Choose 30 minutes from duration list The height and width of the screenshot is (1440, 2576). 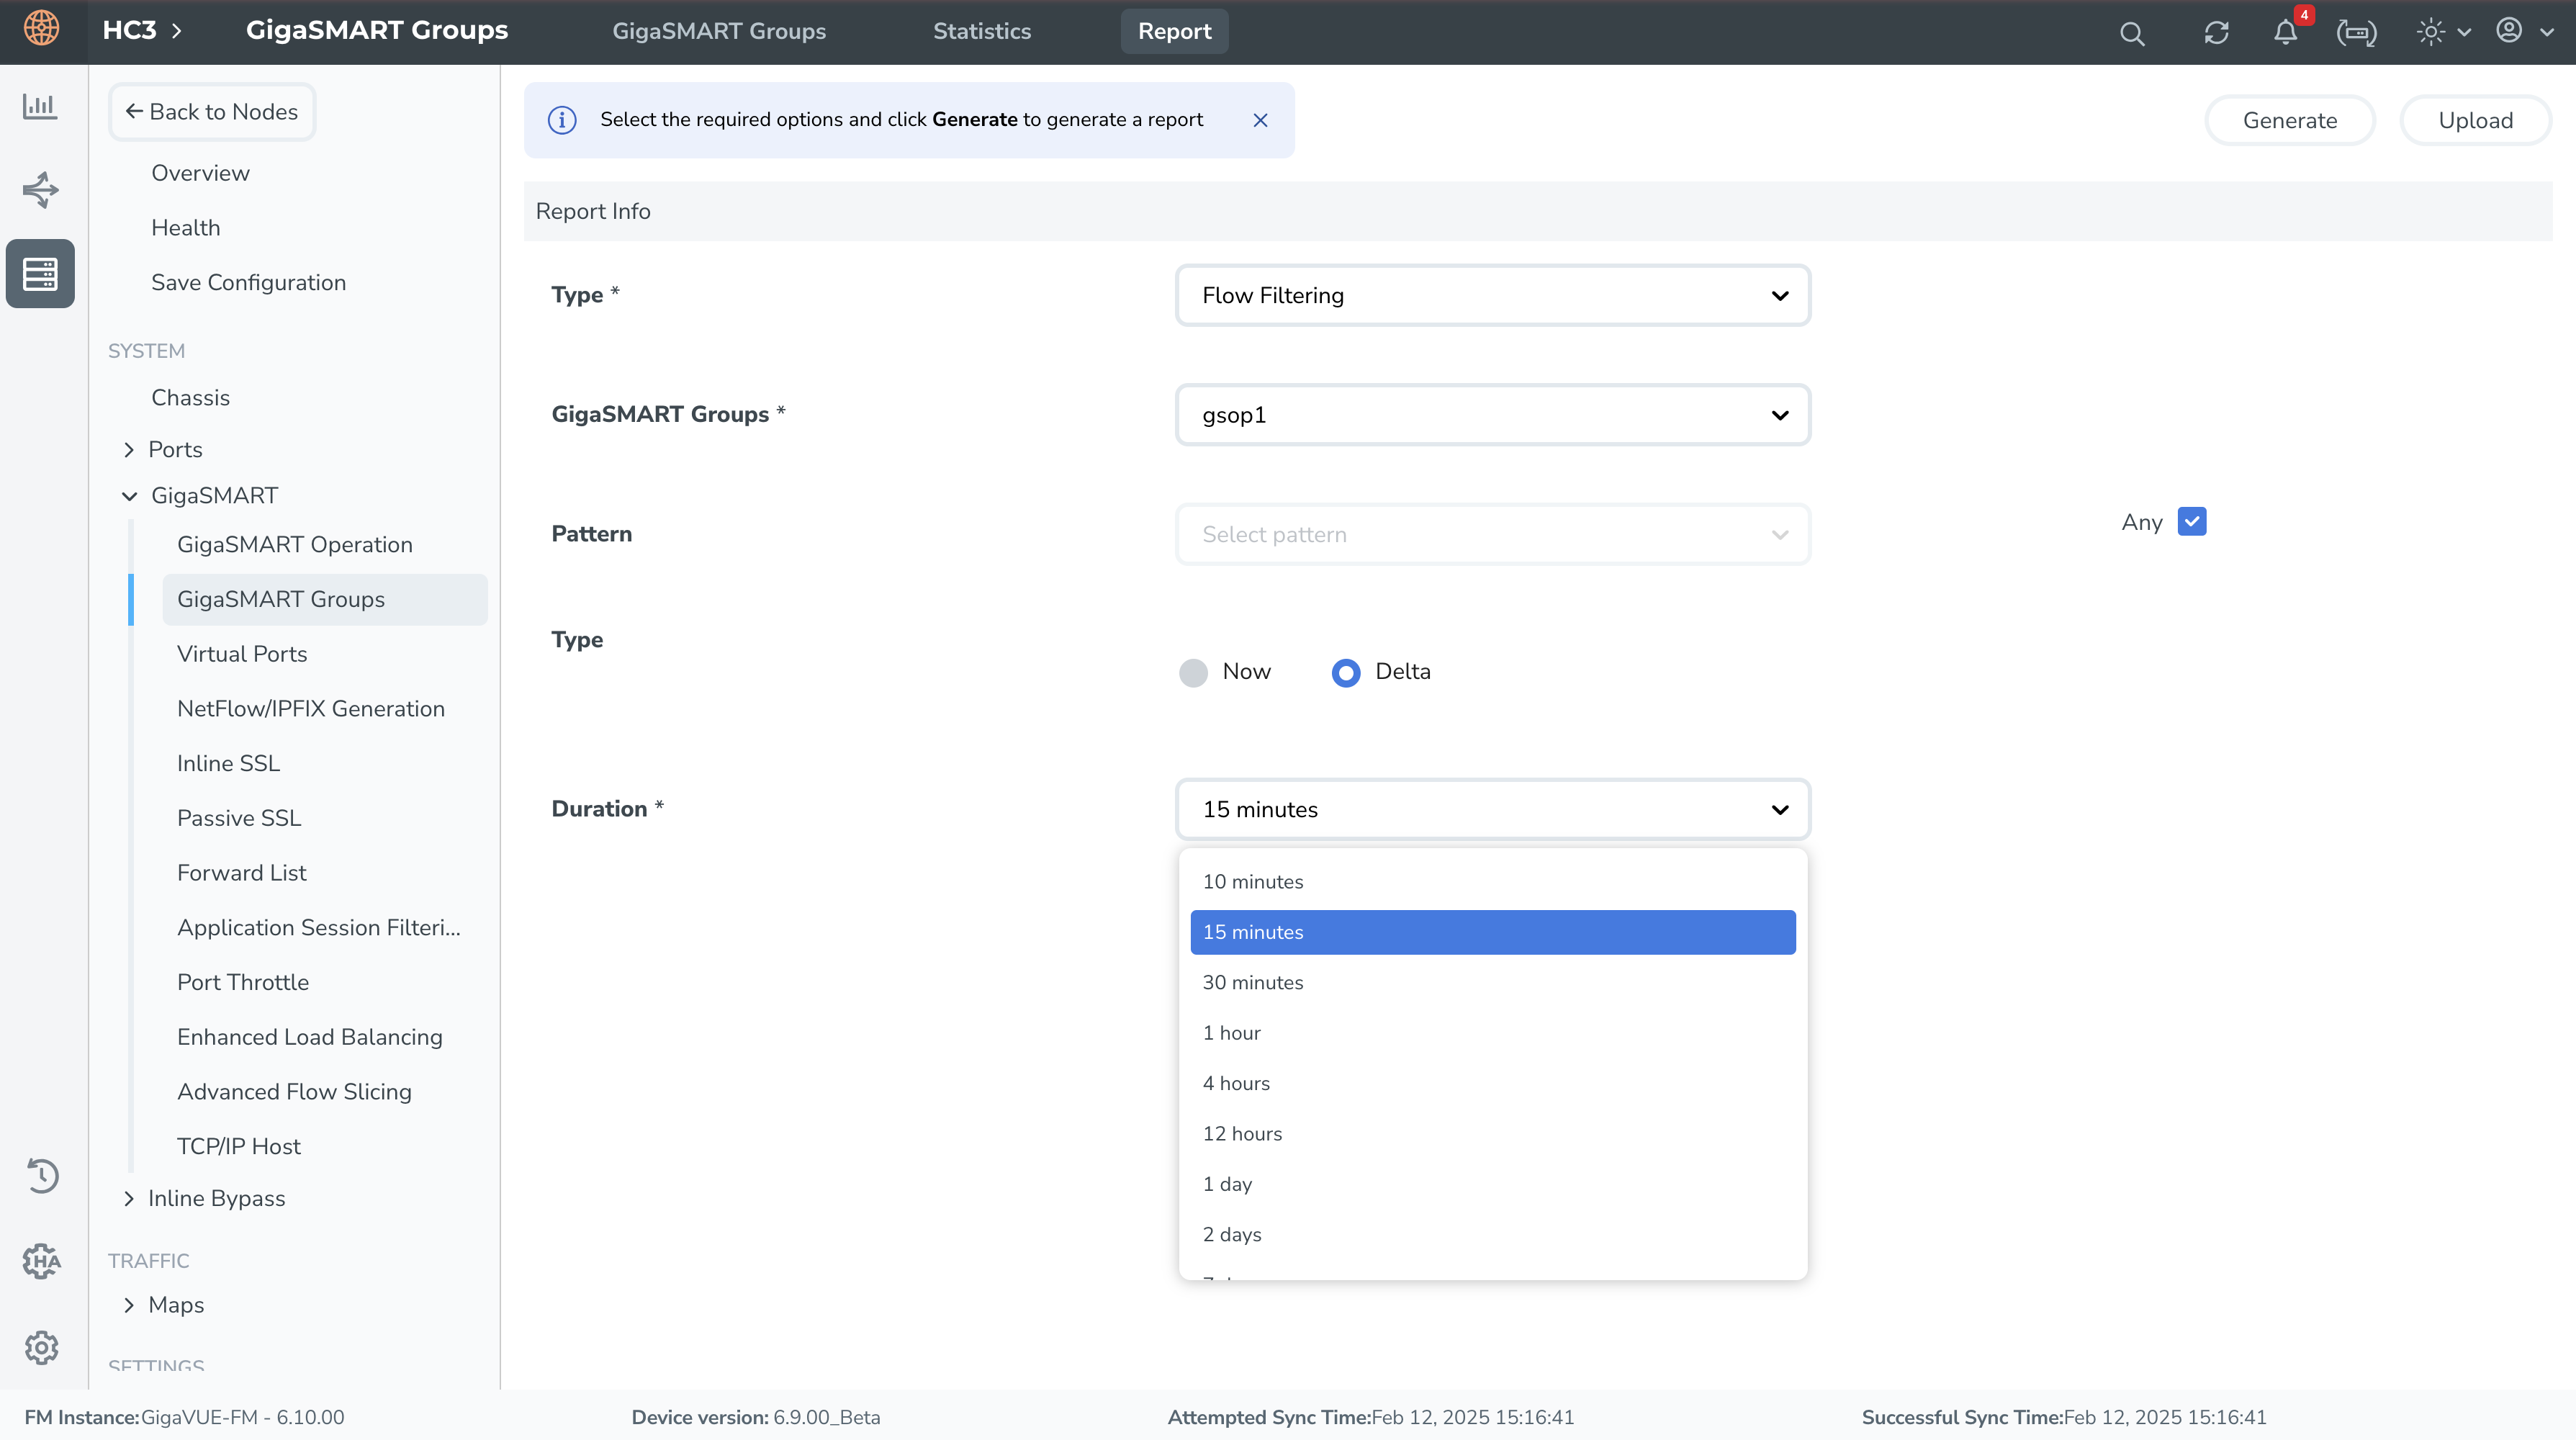coord(1253,982)
